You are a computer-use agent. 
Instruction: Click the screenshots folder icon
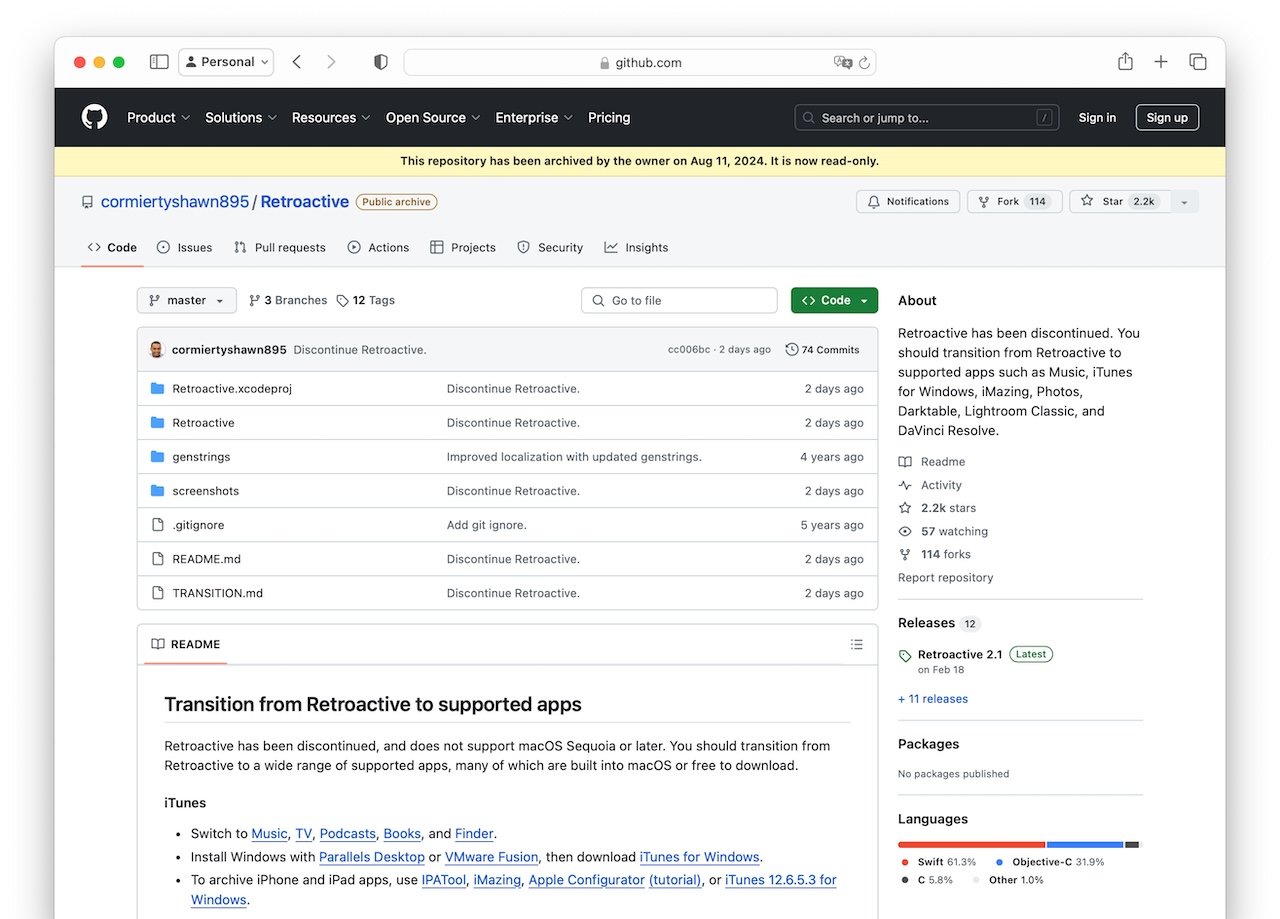pos(157,490)
